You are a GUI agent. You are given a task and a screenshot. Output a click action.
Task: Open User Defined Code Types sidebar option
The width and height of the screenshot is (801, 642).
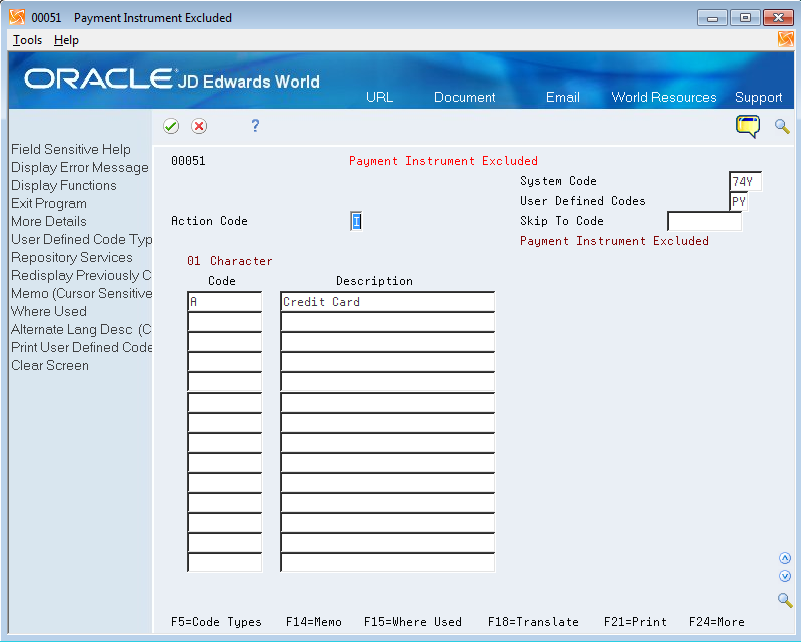(82, 240)
